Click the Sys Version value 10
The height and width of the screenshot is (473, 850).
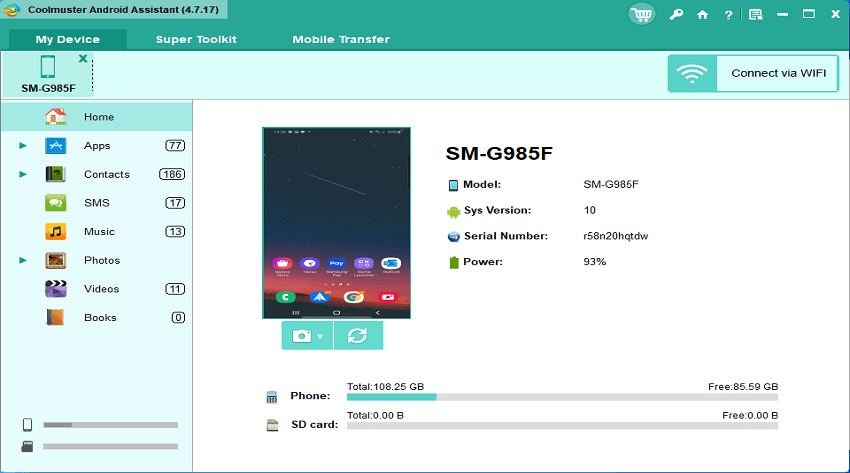pos(589,210)
